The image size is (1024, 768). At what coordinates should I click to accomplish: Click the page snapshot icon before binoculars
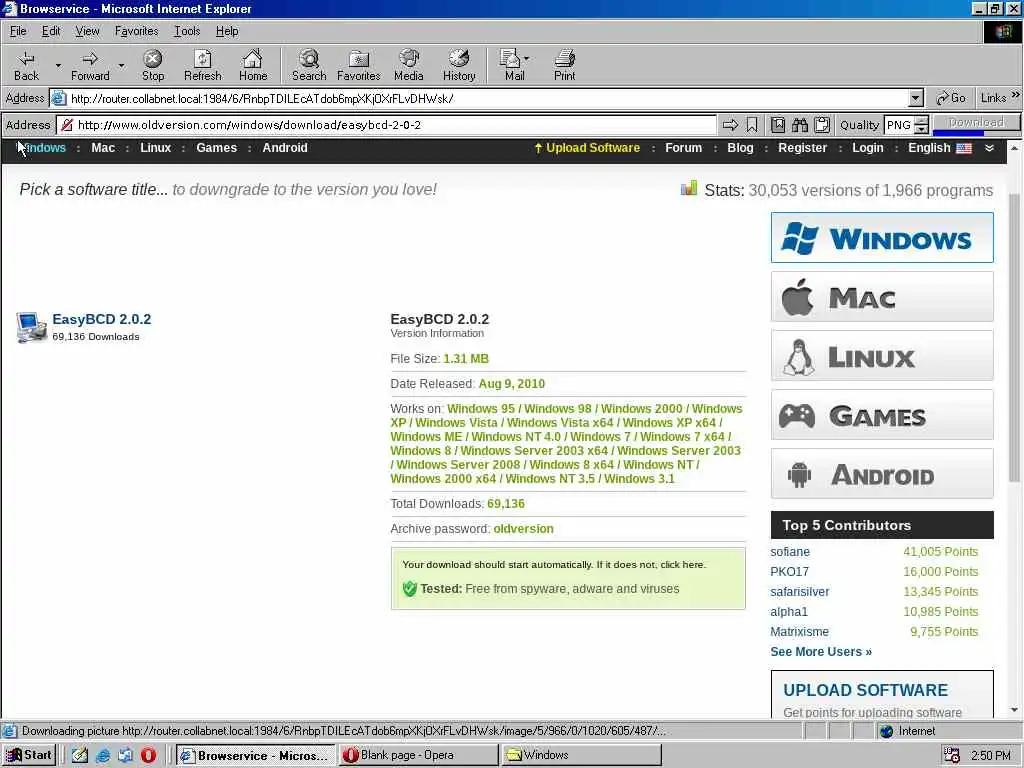click(x=778, y=125)
